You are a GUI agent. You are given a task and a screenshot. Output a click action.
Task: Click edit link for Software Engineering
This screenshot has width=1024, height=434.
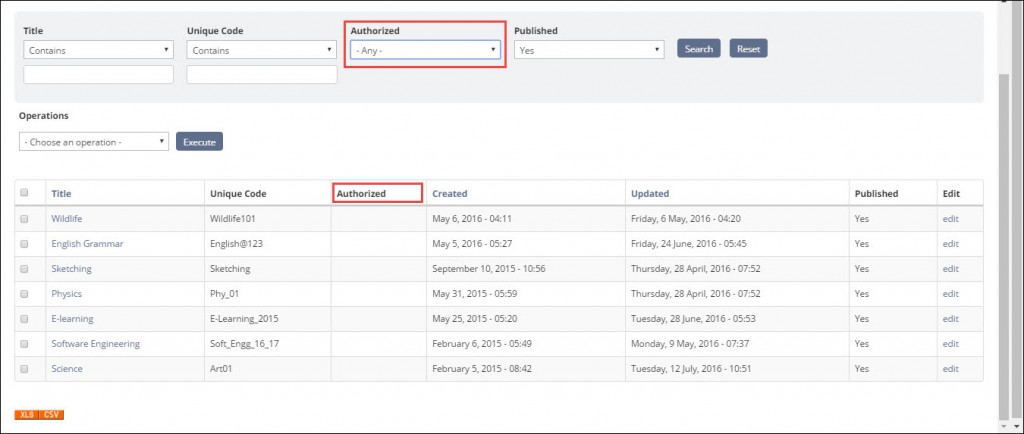tap(951, 344)
